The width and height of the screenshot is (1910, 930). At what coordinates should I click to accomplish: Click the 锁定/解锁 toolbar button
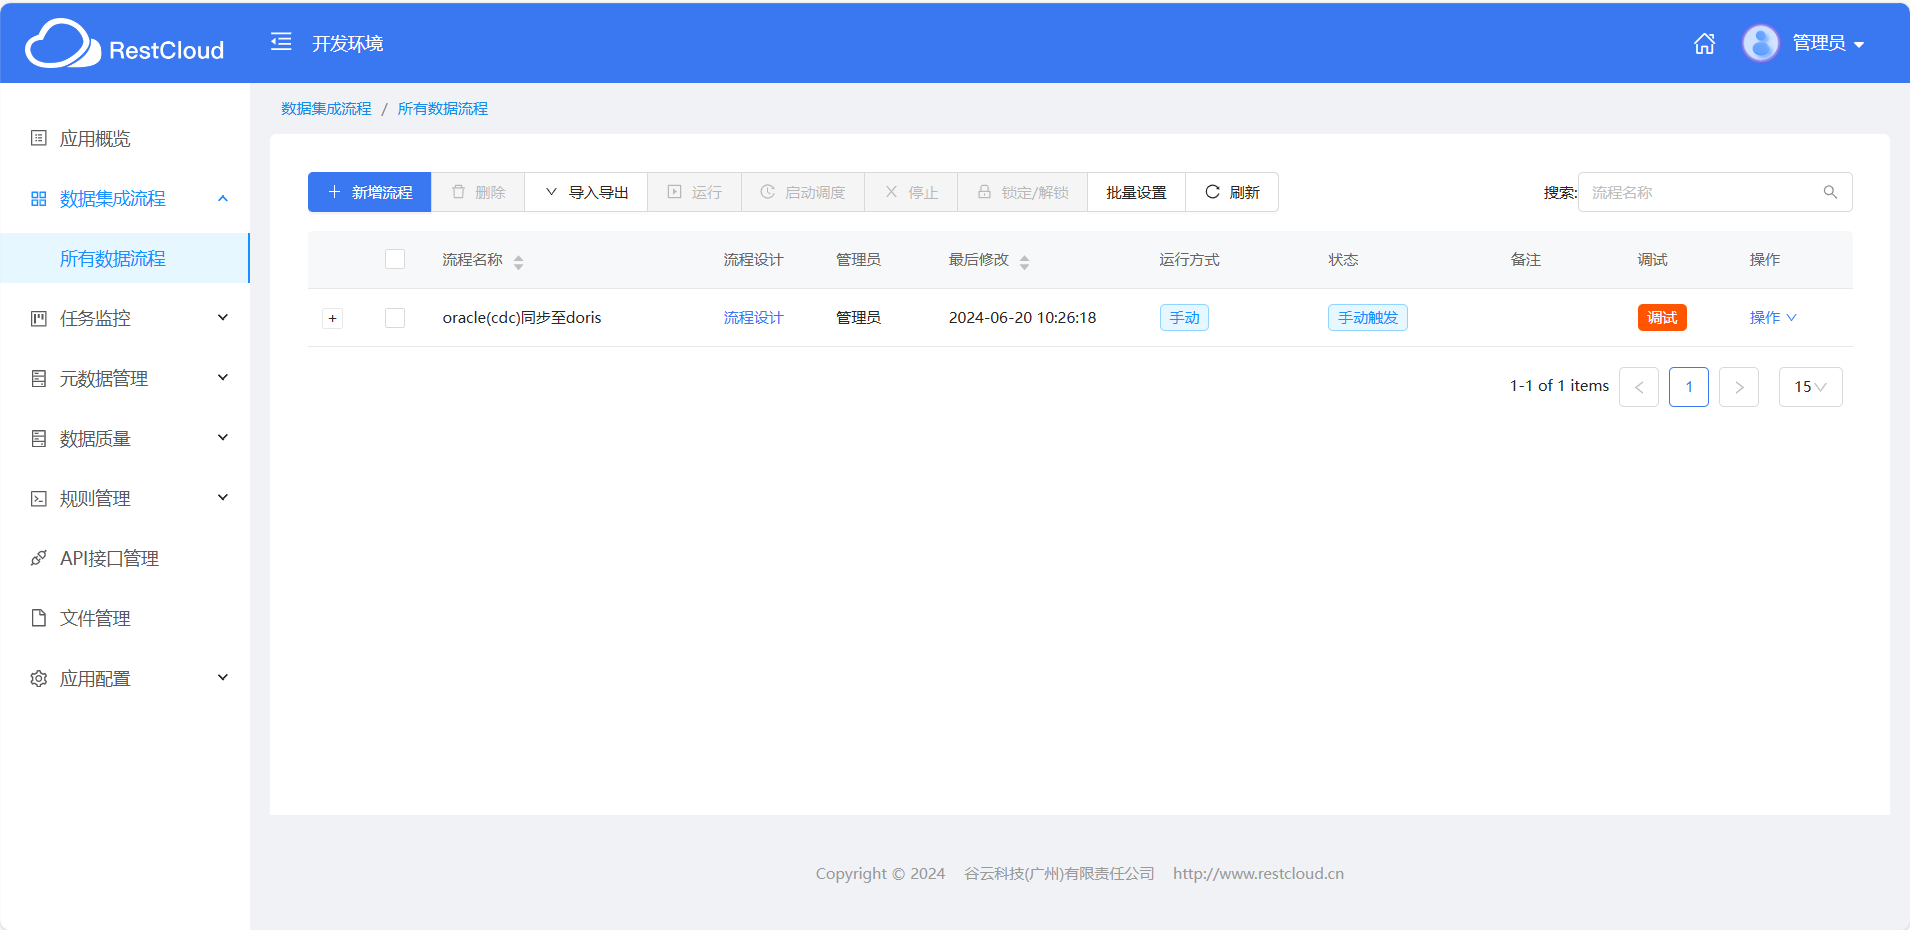(1022, 192)
